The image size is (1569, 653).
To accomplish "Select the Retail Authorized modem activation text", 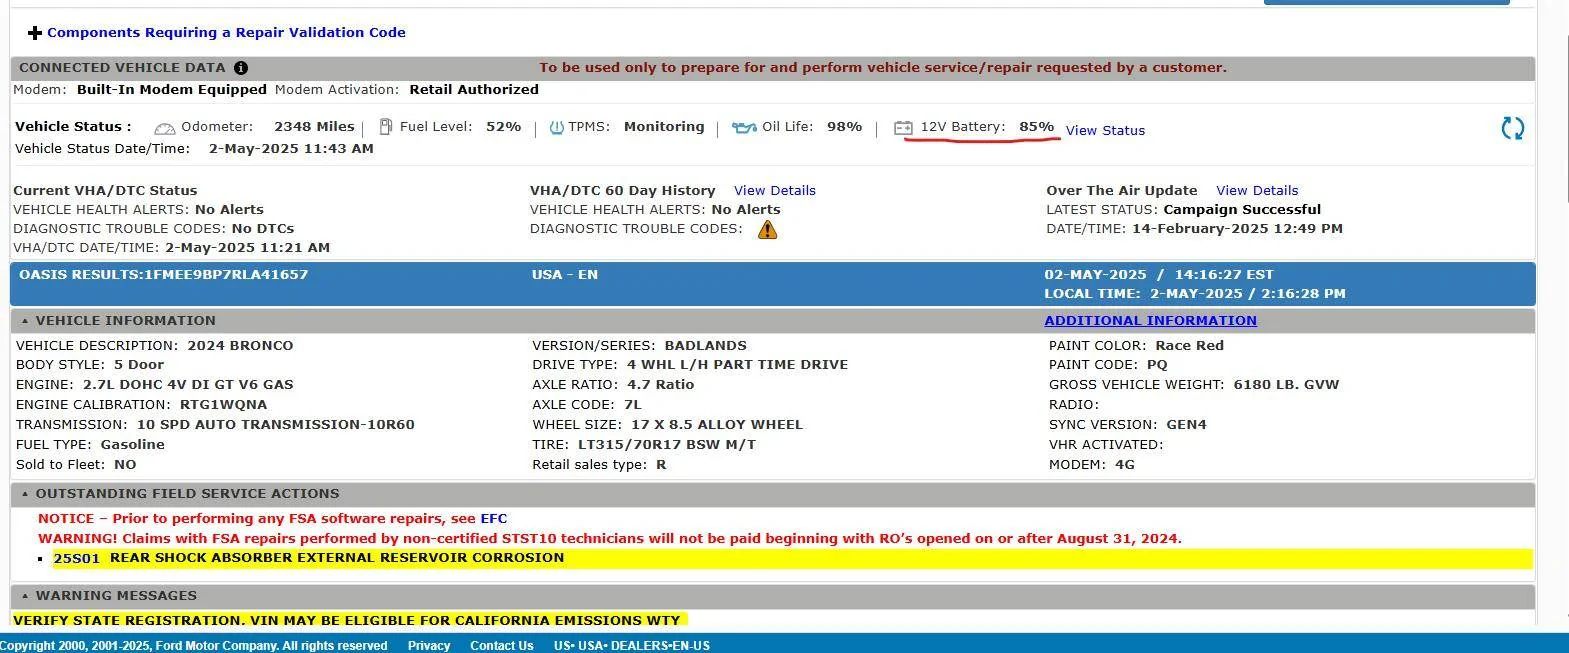I will (x=474, y=89).
